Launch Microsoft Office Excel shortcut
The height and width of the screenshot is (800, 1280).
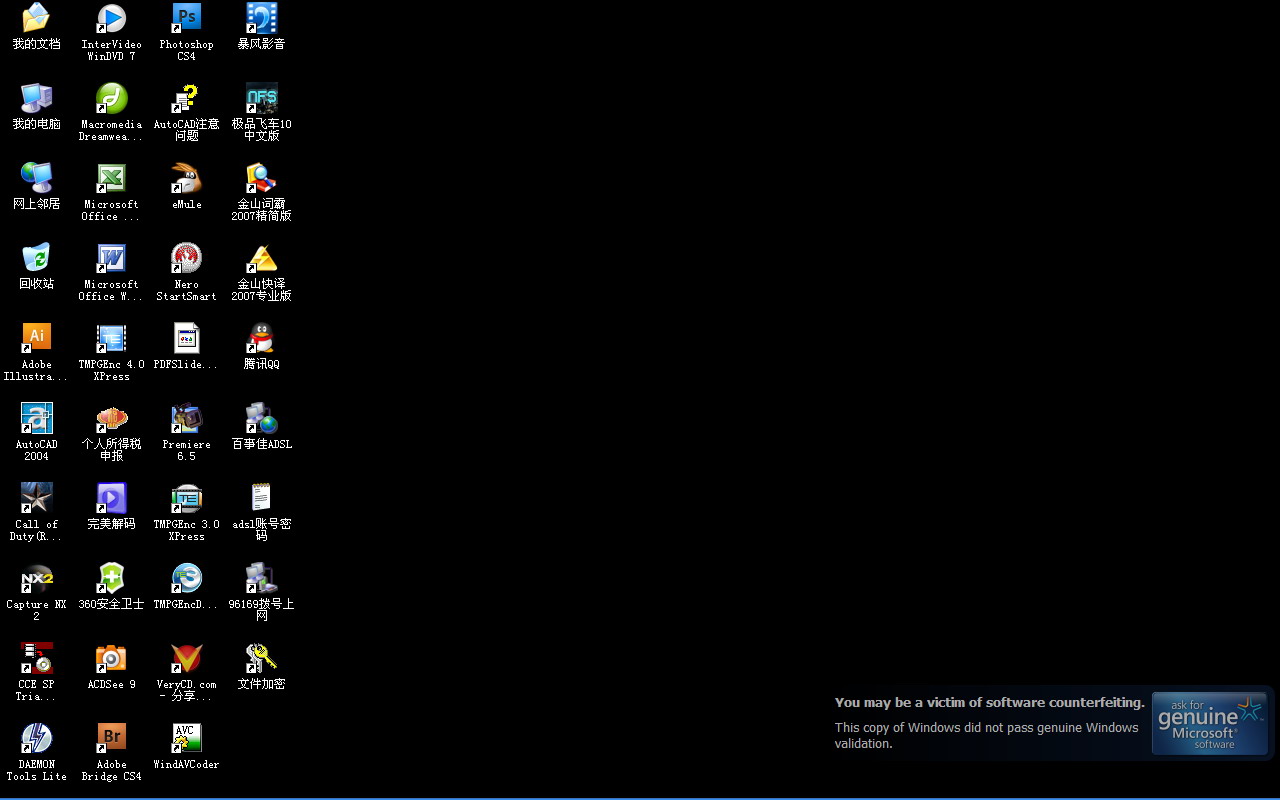111,178
